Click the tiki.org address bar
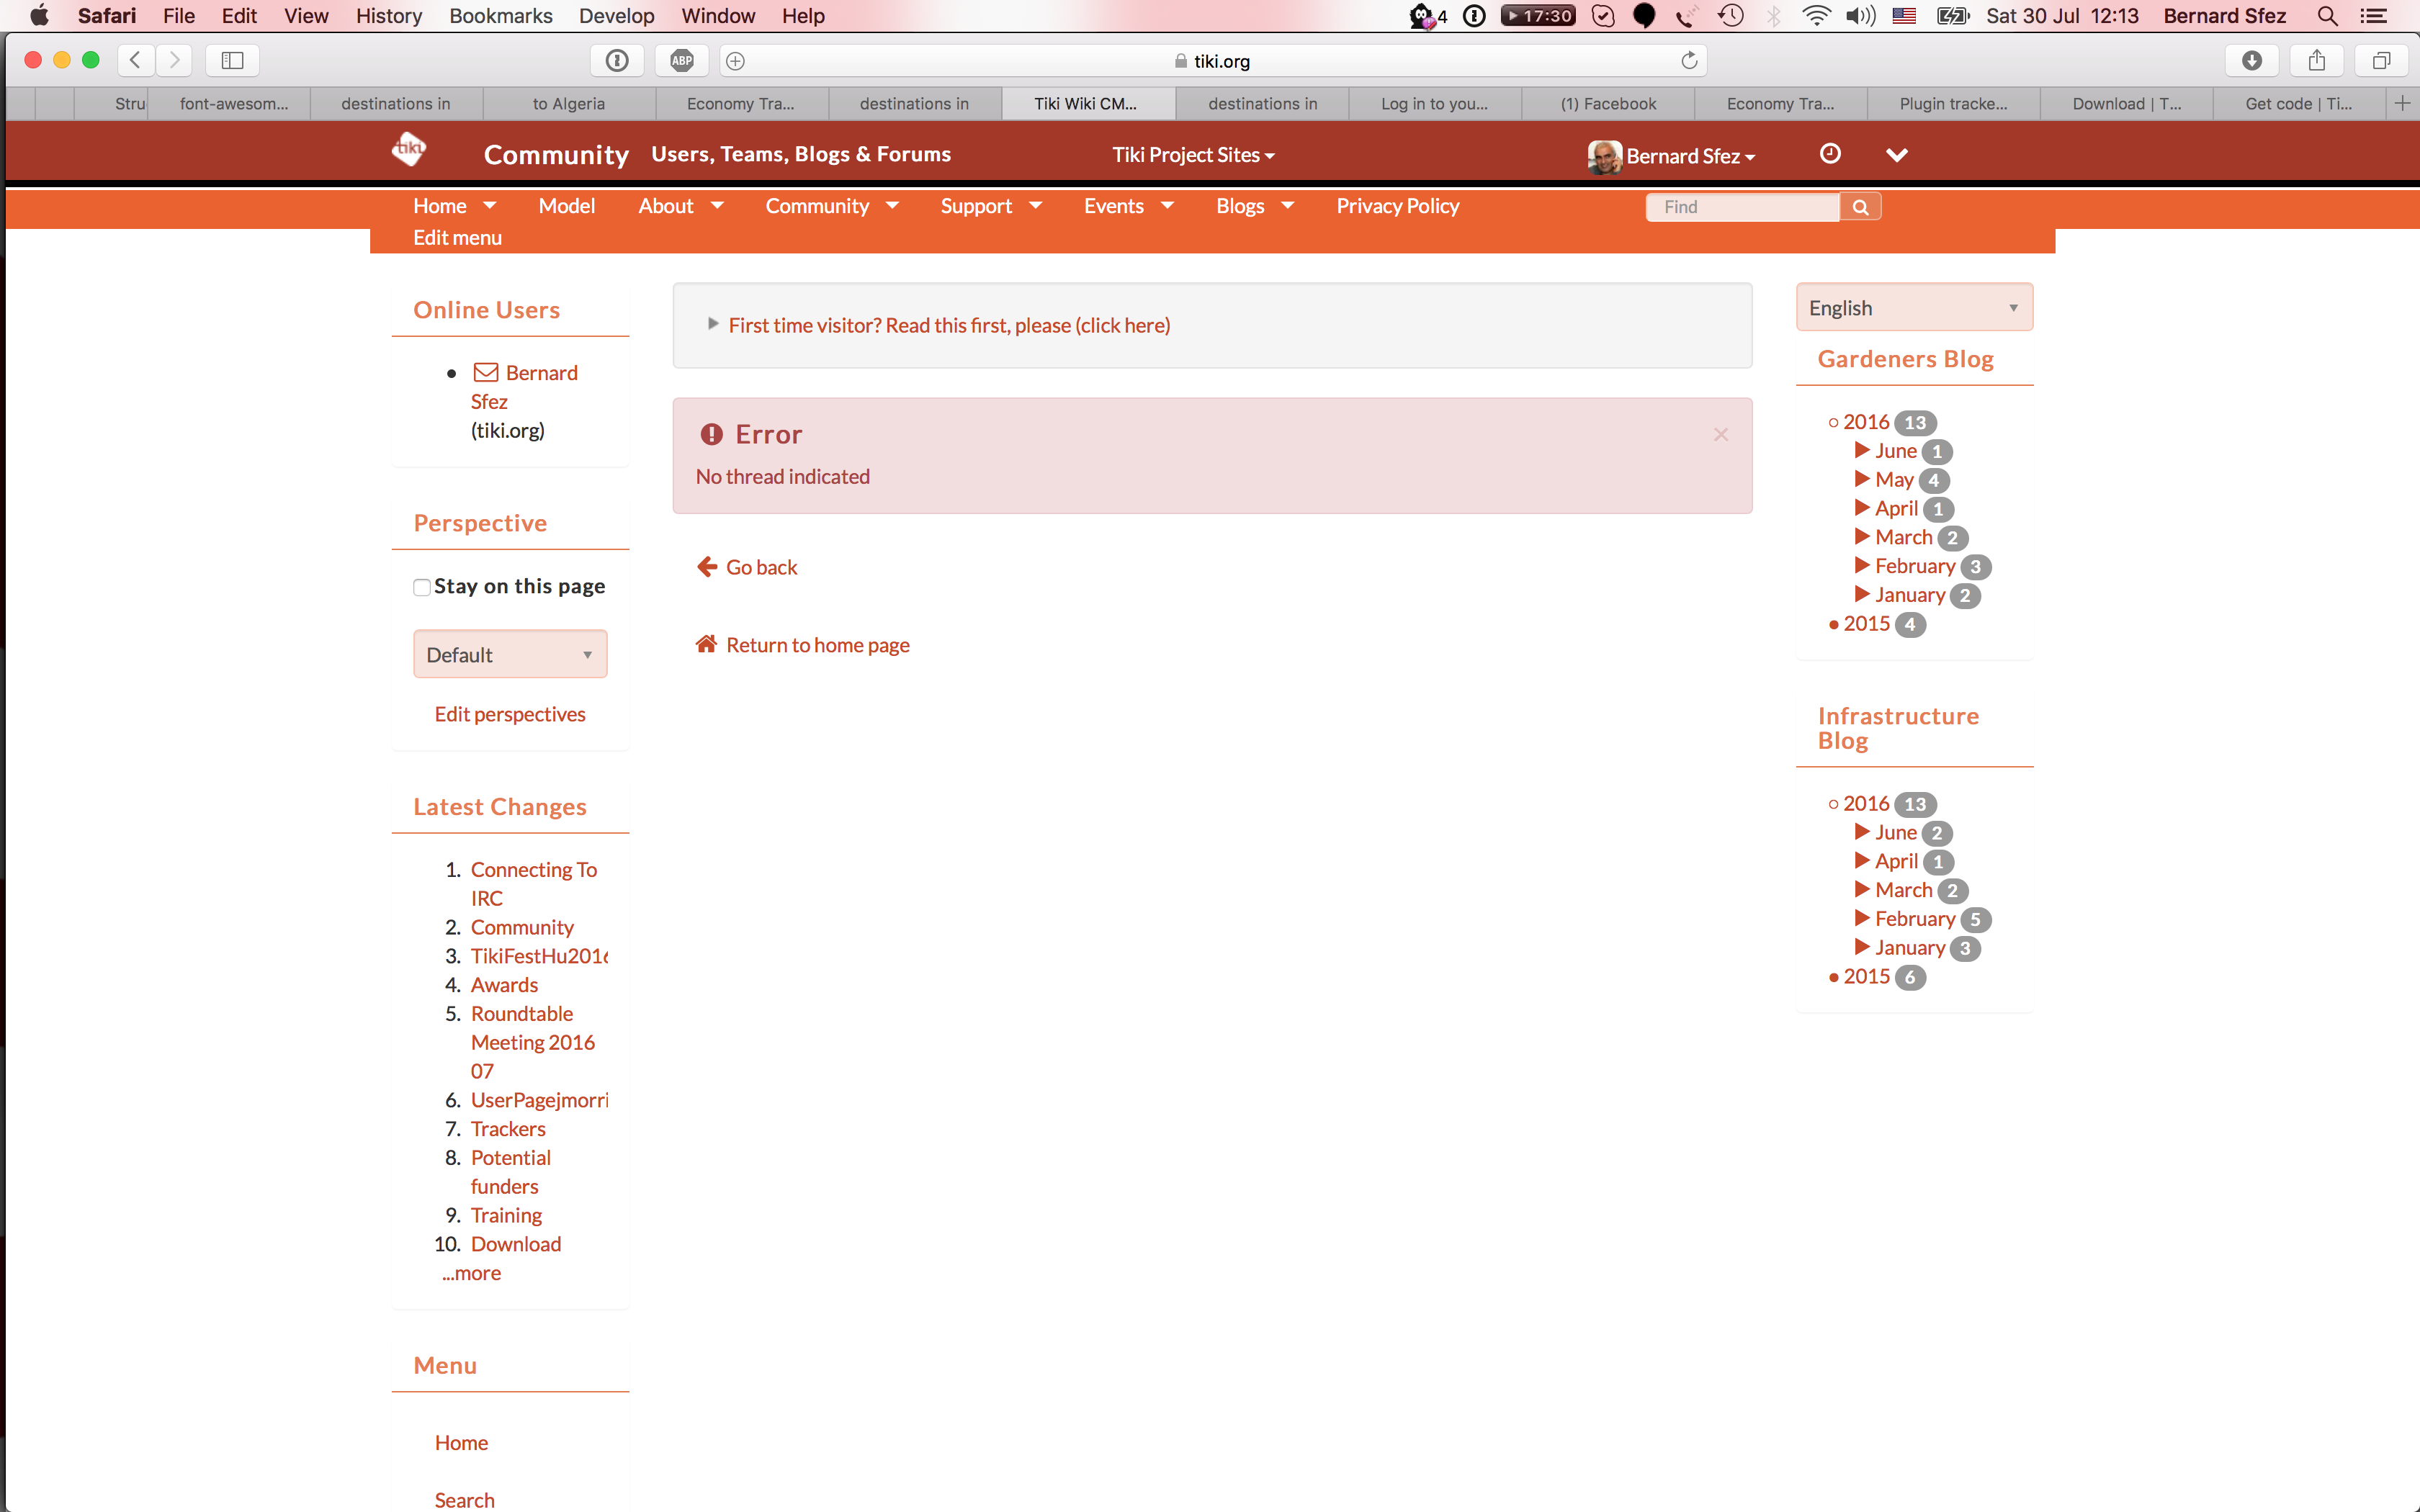Screen dimensions: 2420x1512 point(1212,61)
